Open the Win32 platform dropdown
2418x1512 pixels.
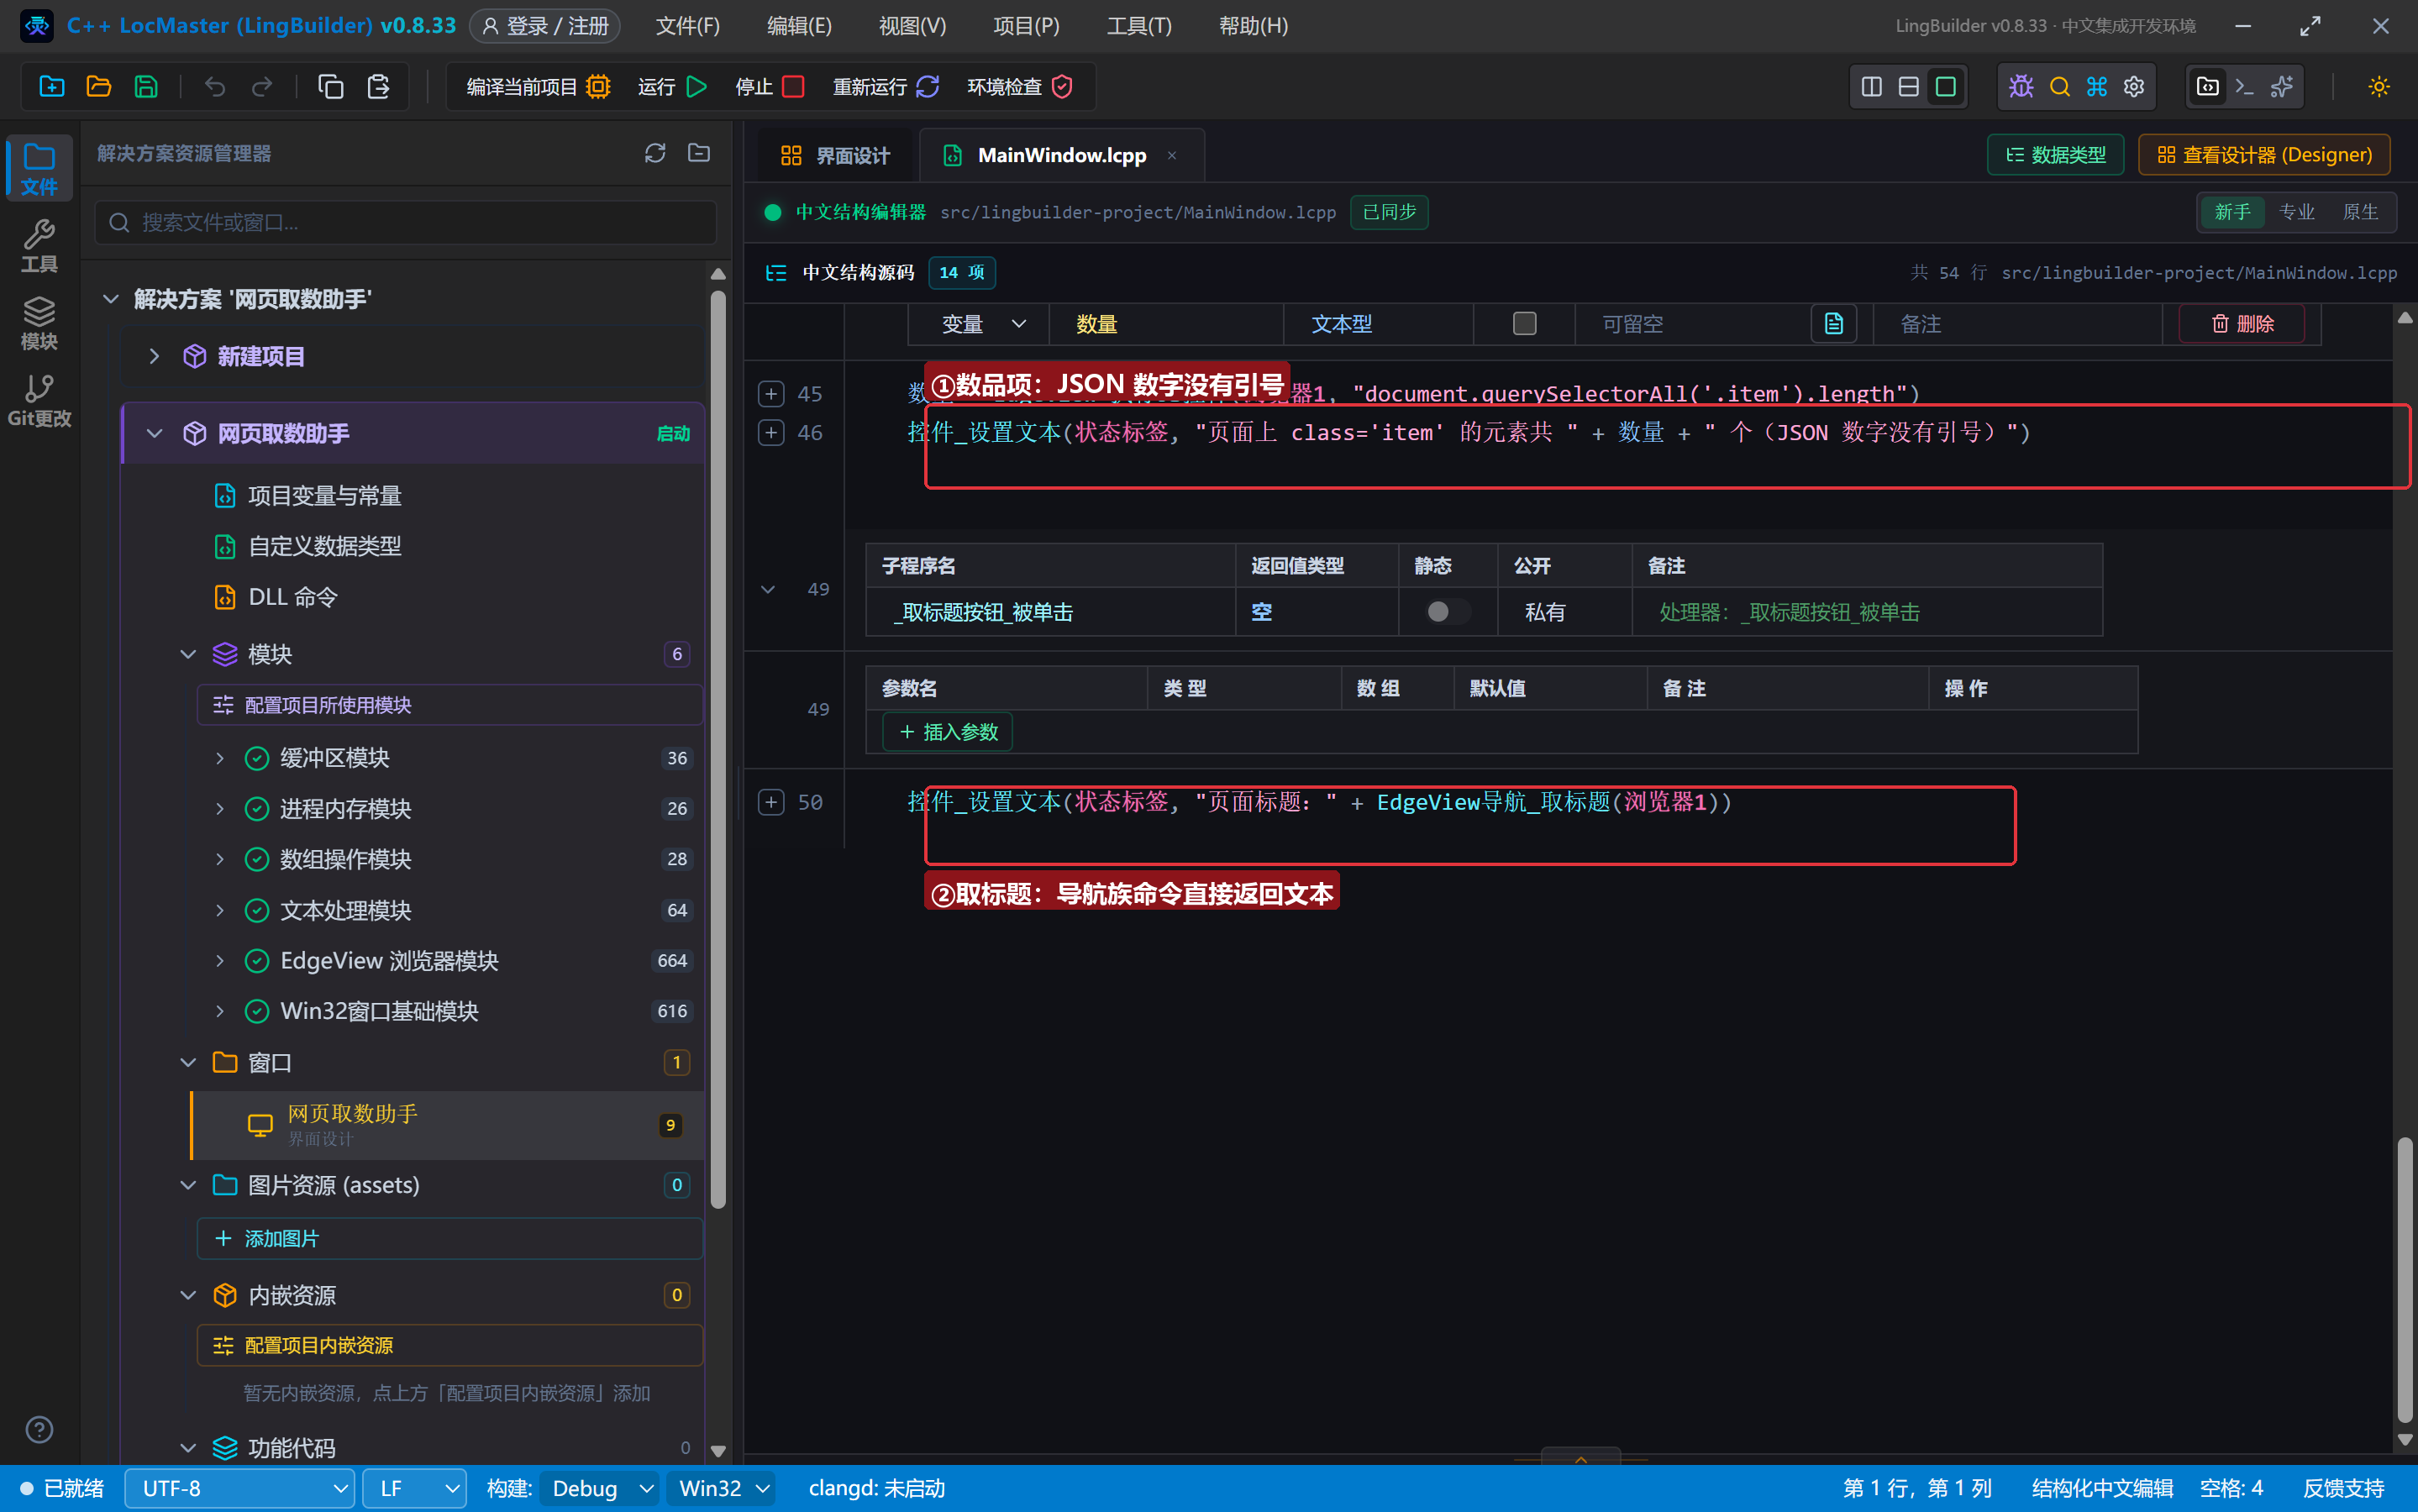(723, 1488)
